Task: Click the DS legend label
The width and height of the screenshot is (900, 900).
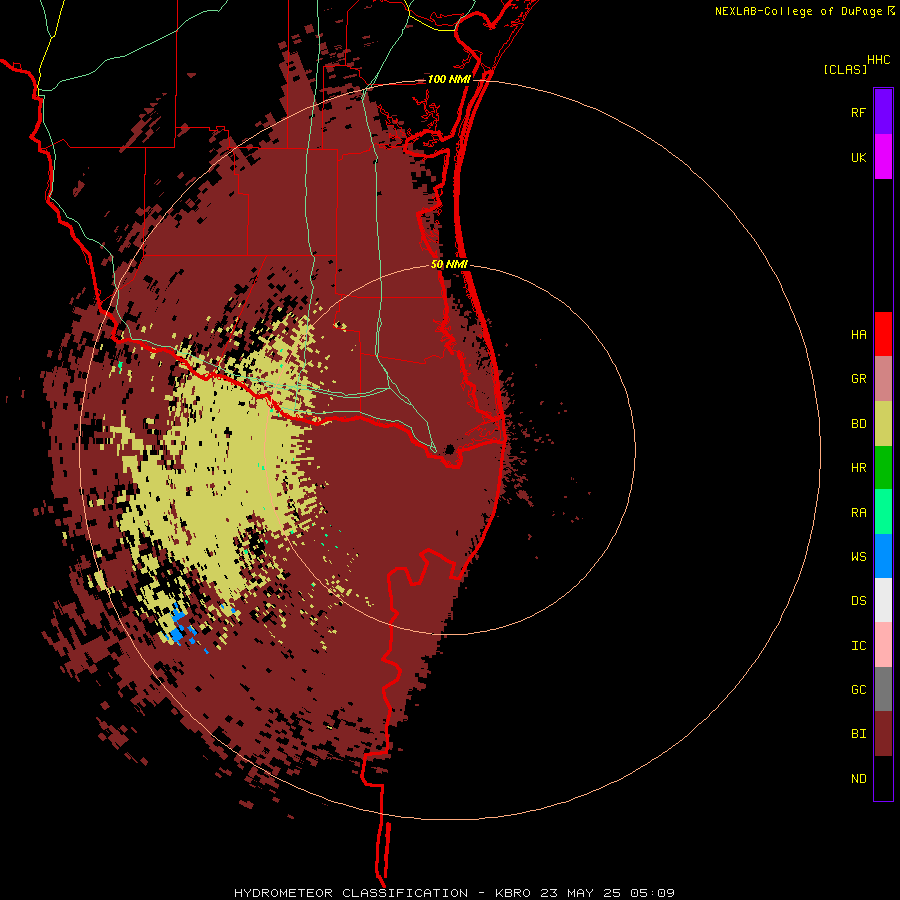Action: pos(858,601)
